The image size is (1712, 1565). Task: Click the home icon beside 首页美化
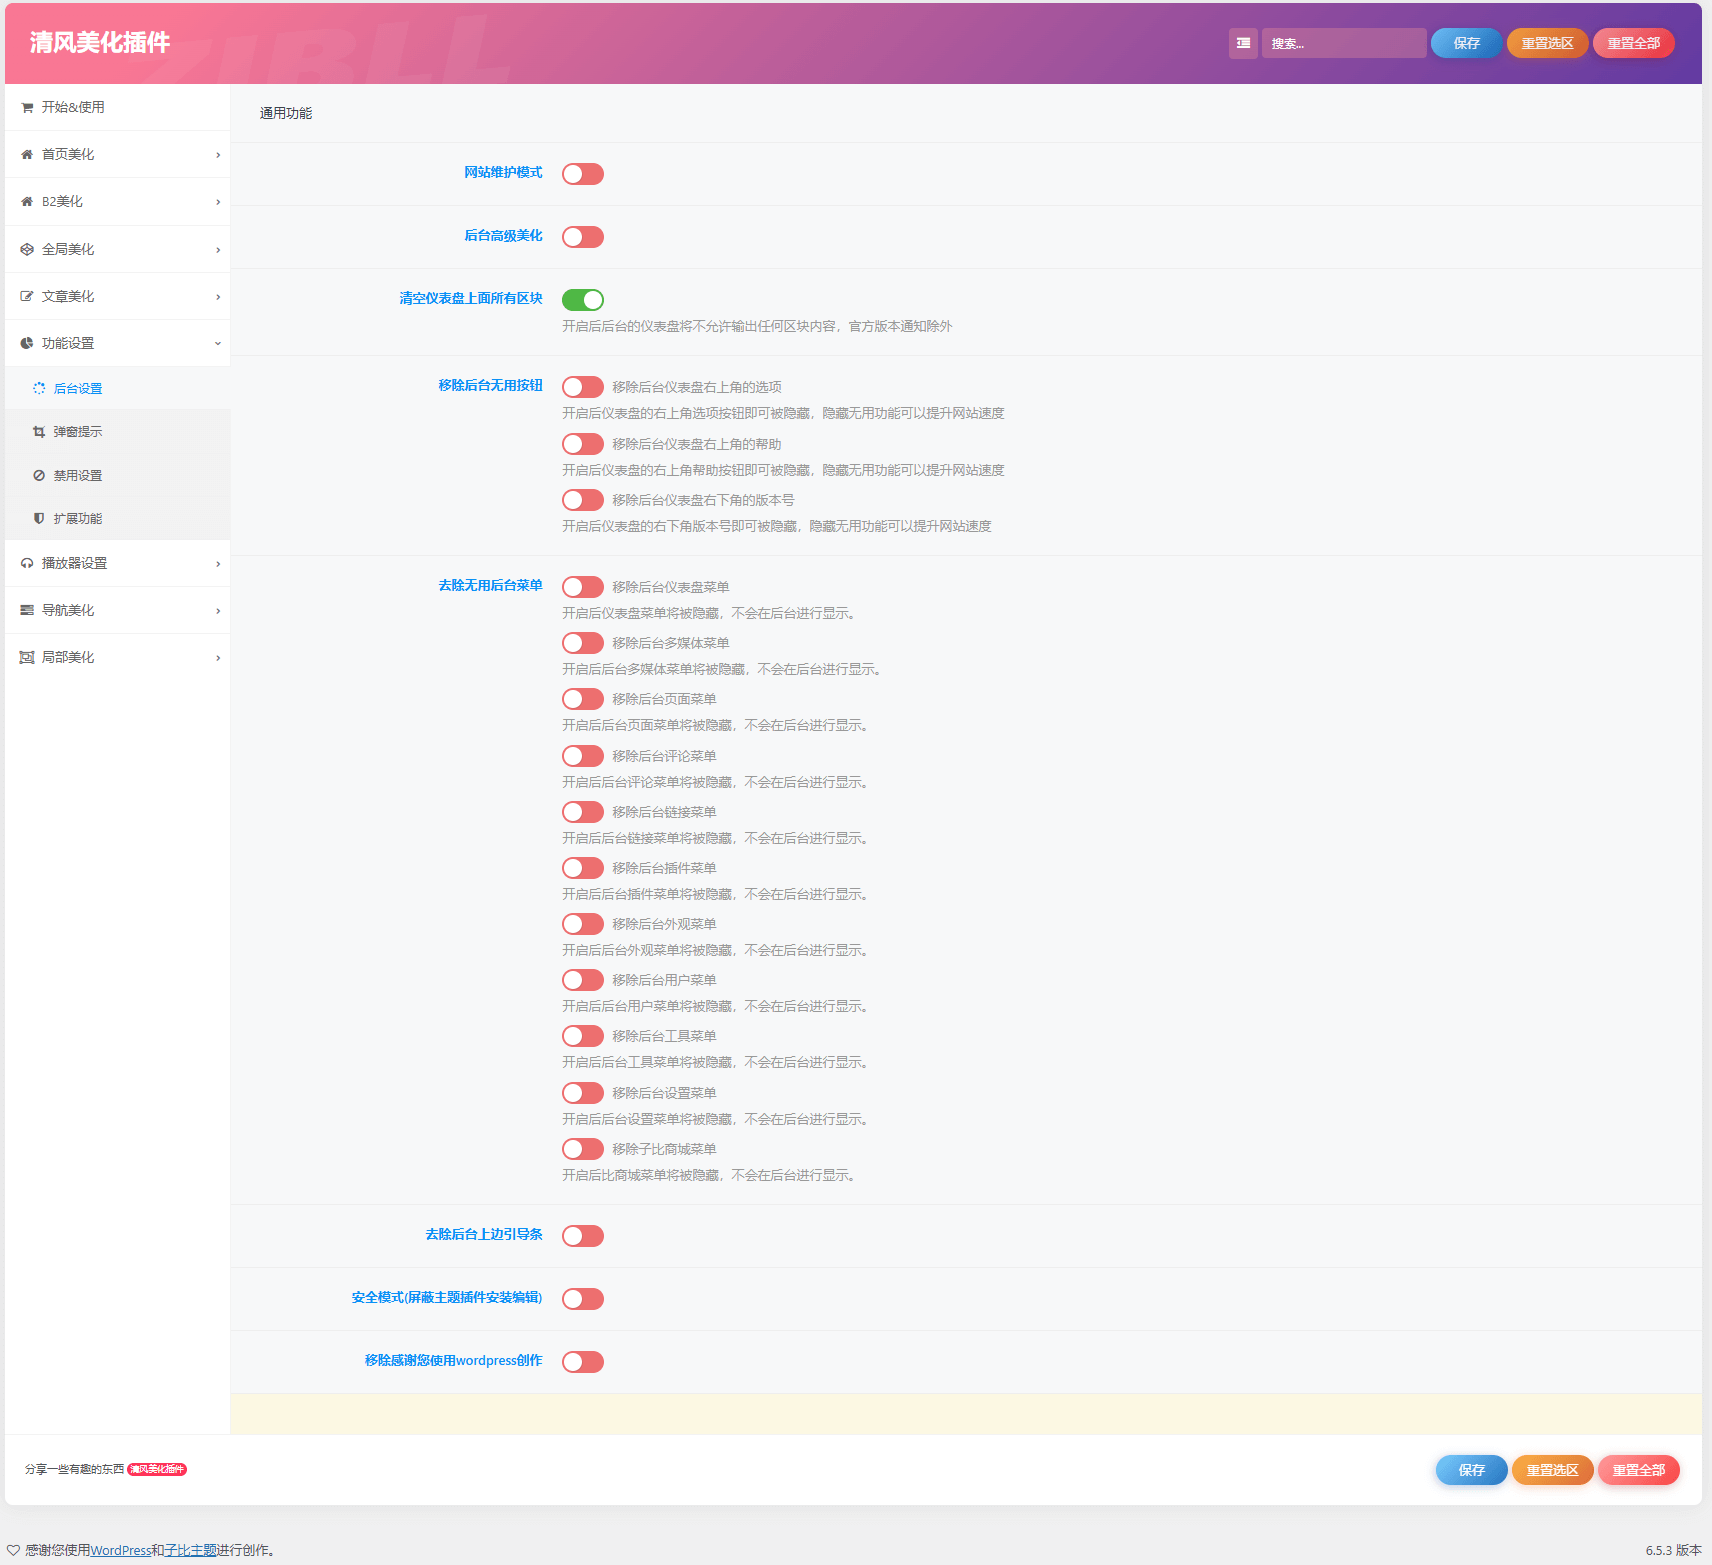(27, 155)
